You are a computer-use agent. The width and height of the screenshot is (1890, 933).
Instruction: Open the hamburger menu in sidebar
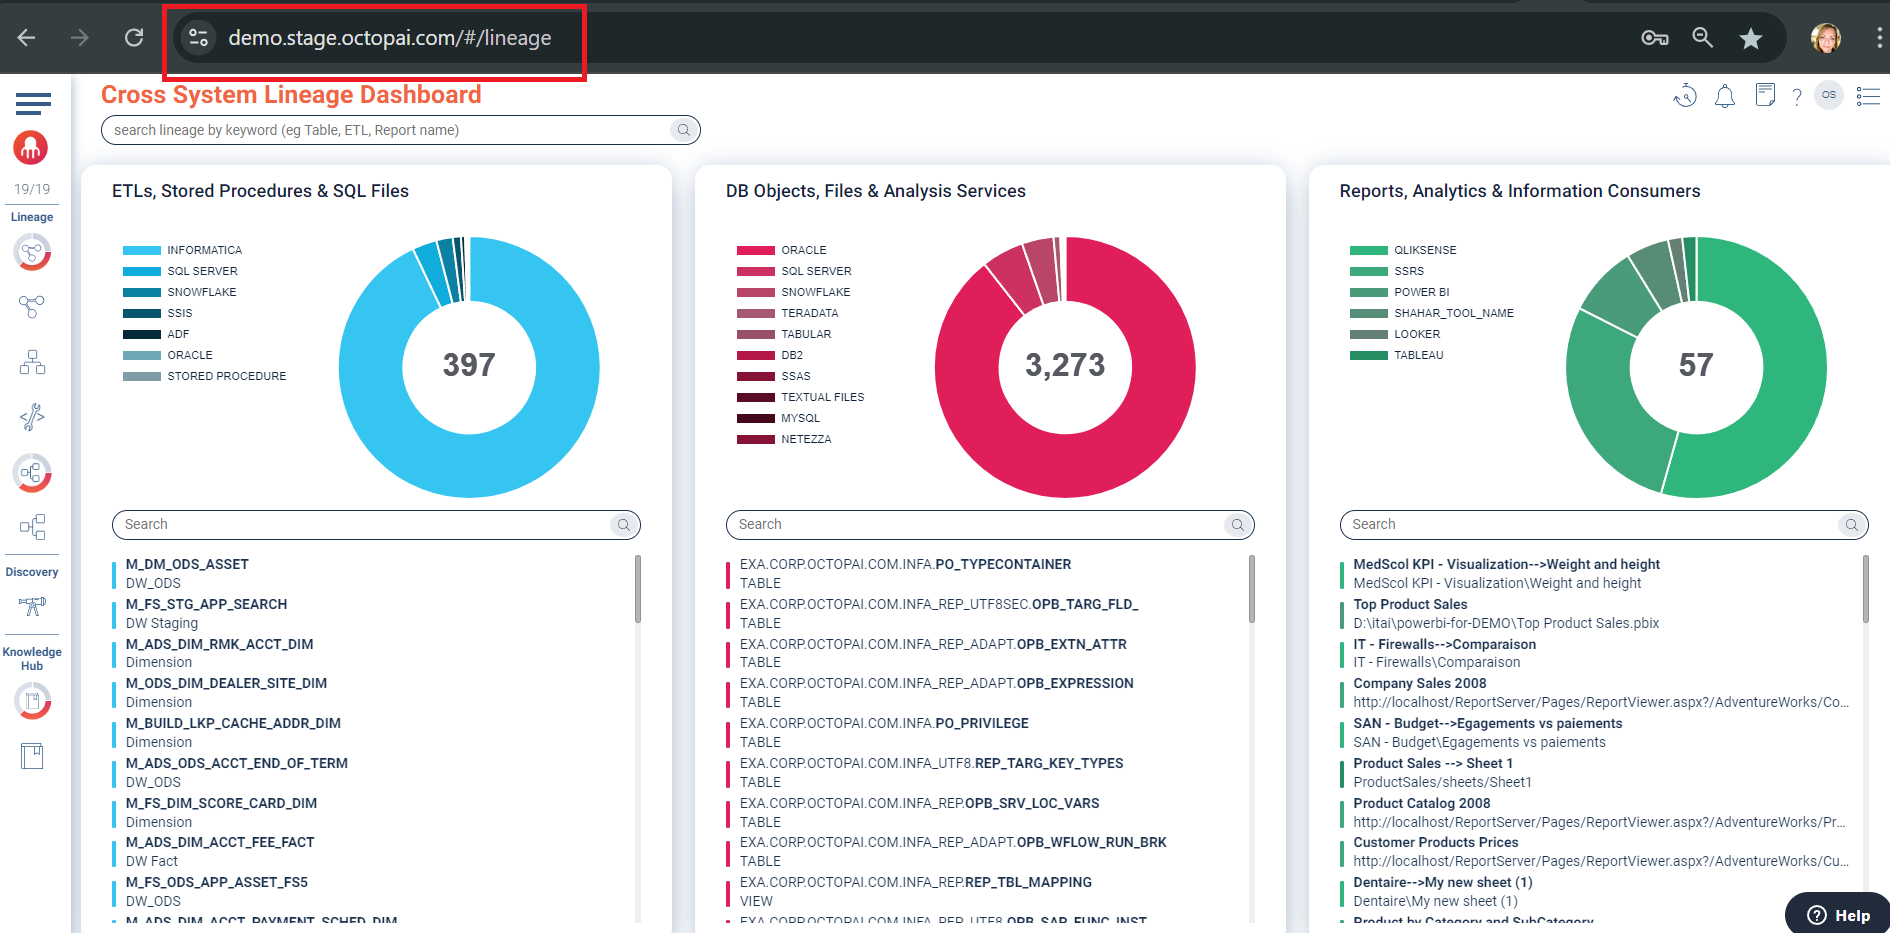click(33, 103)
